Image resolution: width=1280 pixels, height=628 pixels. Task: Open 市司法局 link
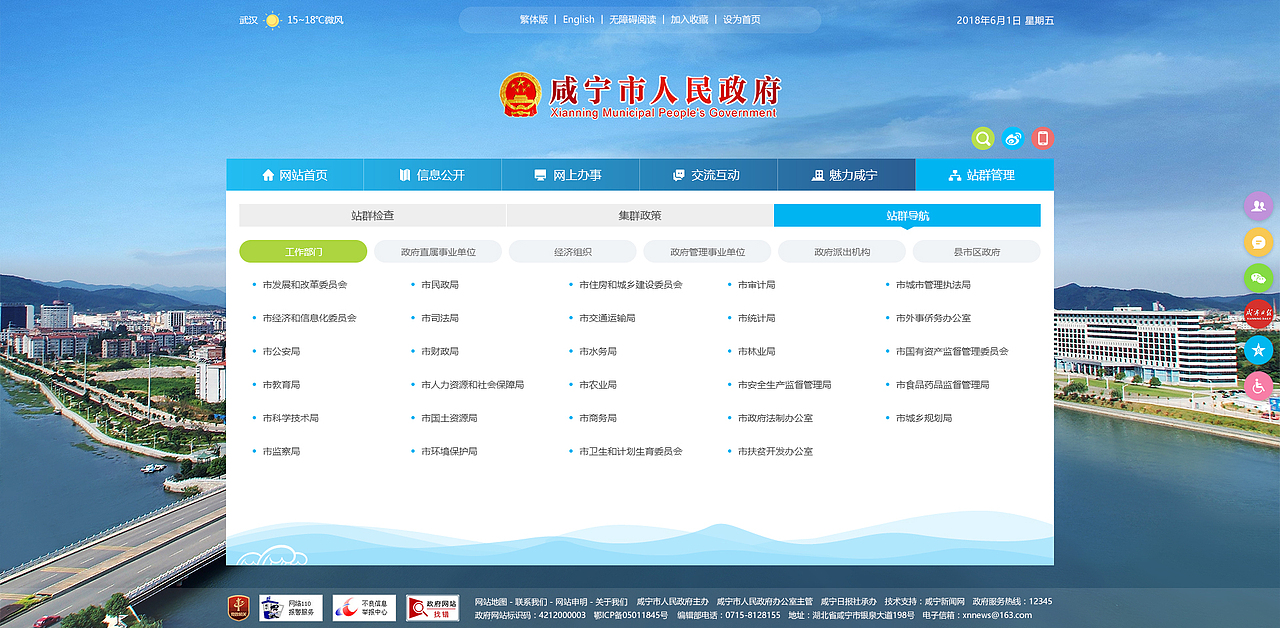(440, 318)
